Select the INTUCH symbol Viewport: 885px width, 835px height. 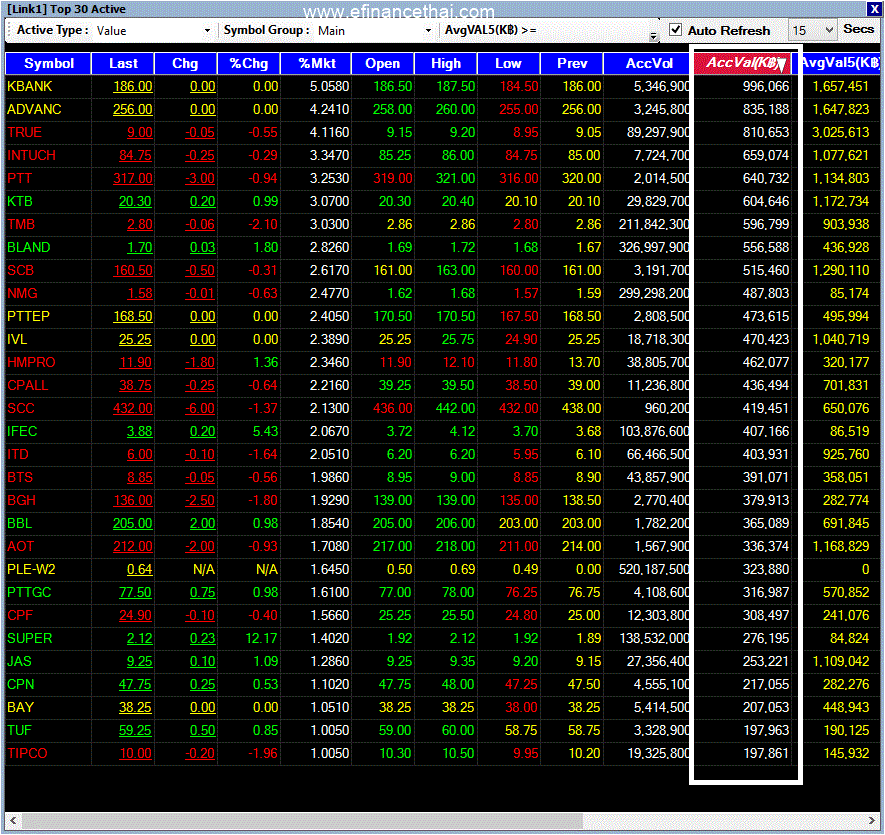pos(31,155)
